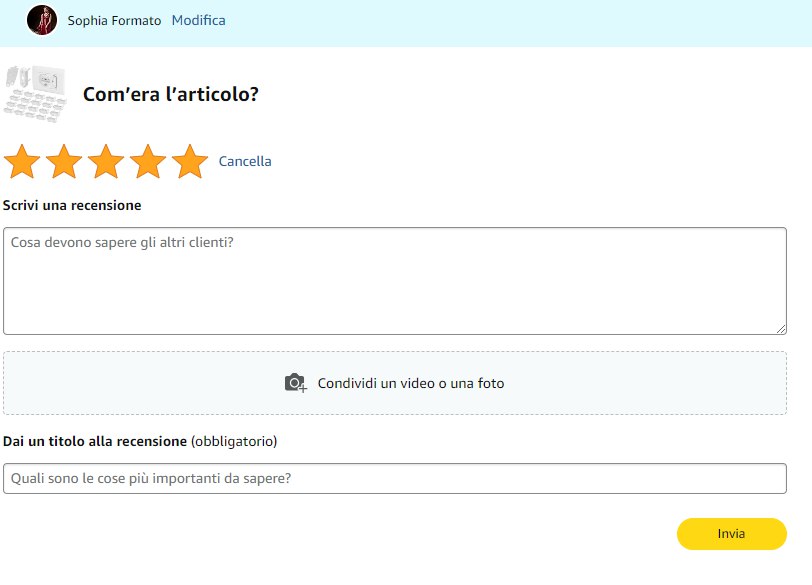
Task: Click the product thumbnail image
Action: tap(35, 94)
